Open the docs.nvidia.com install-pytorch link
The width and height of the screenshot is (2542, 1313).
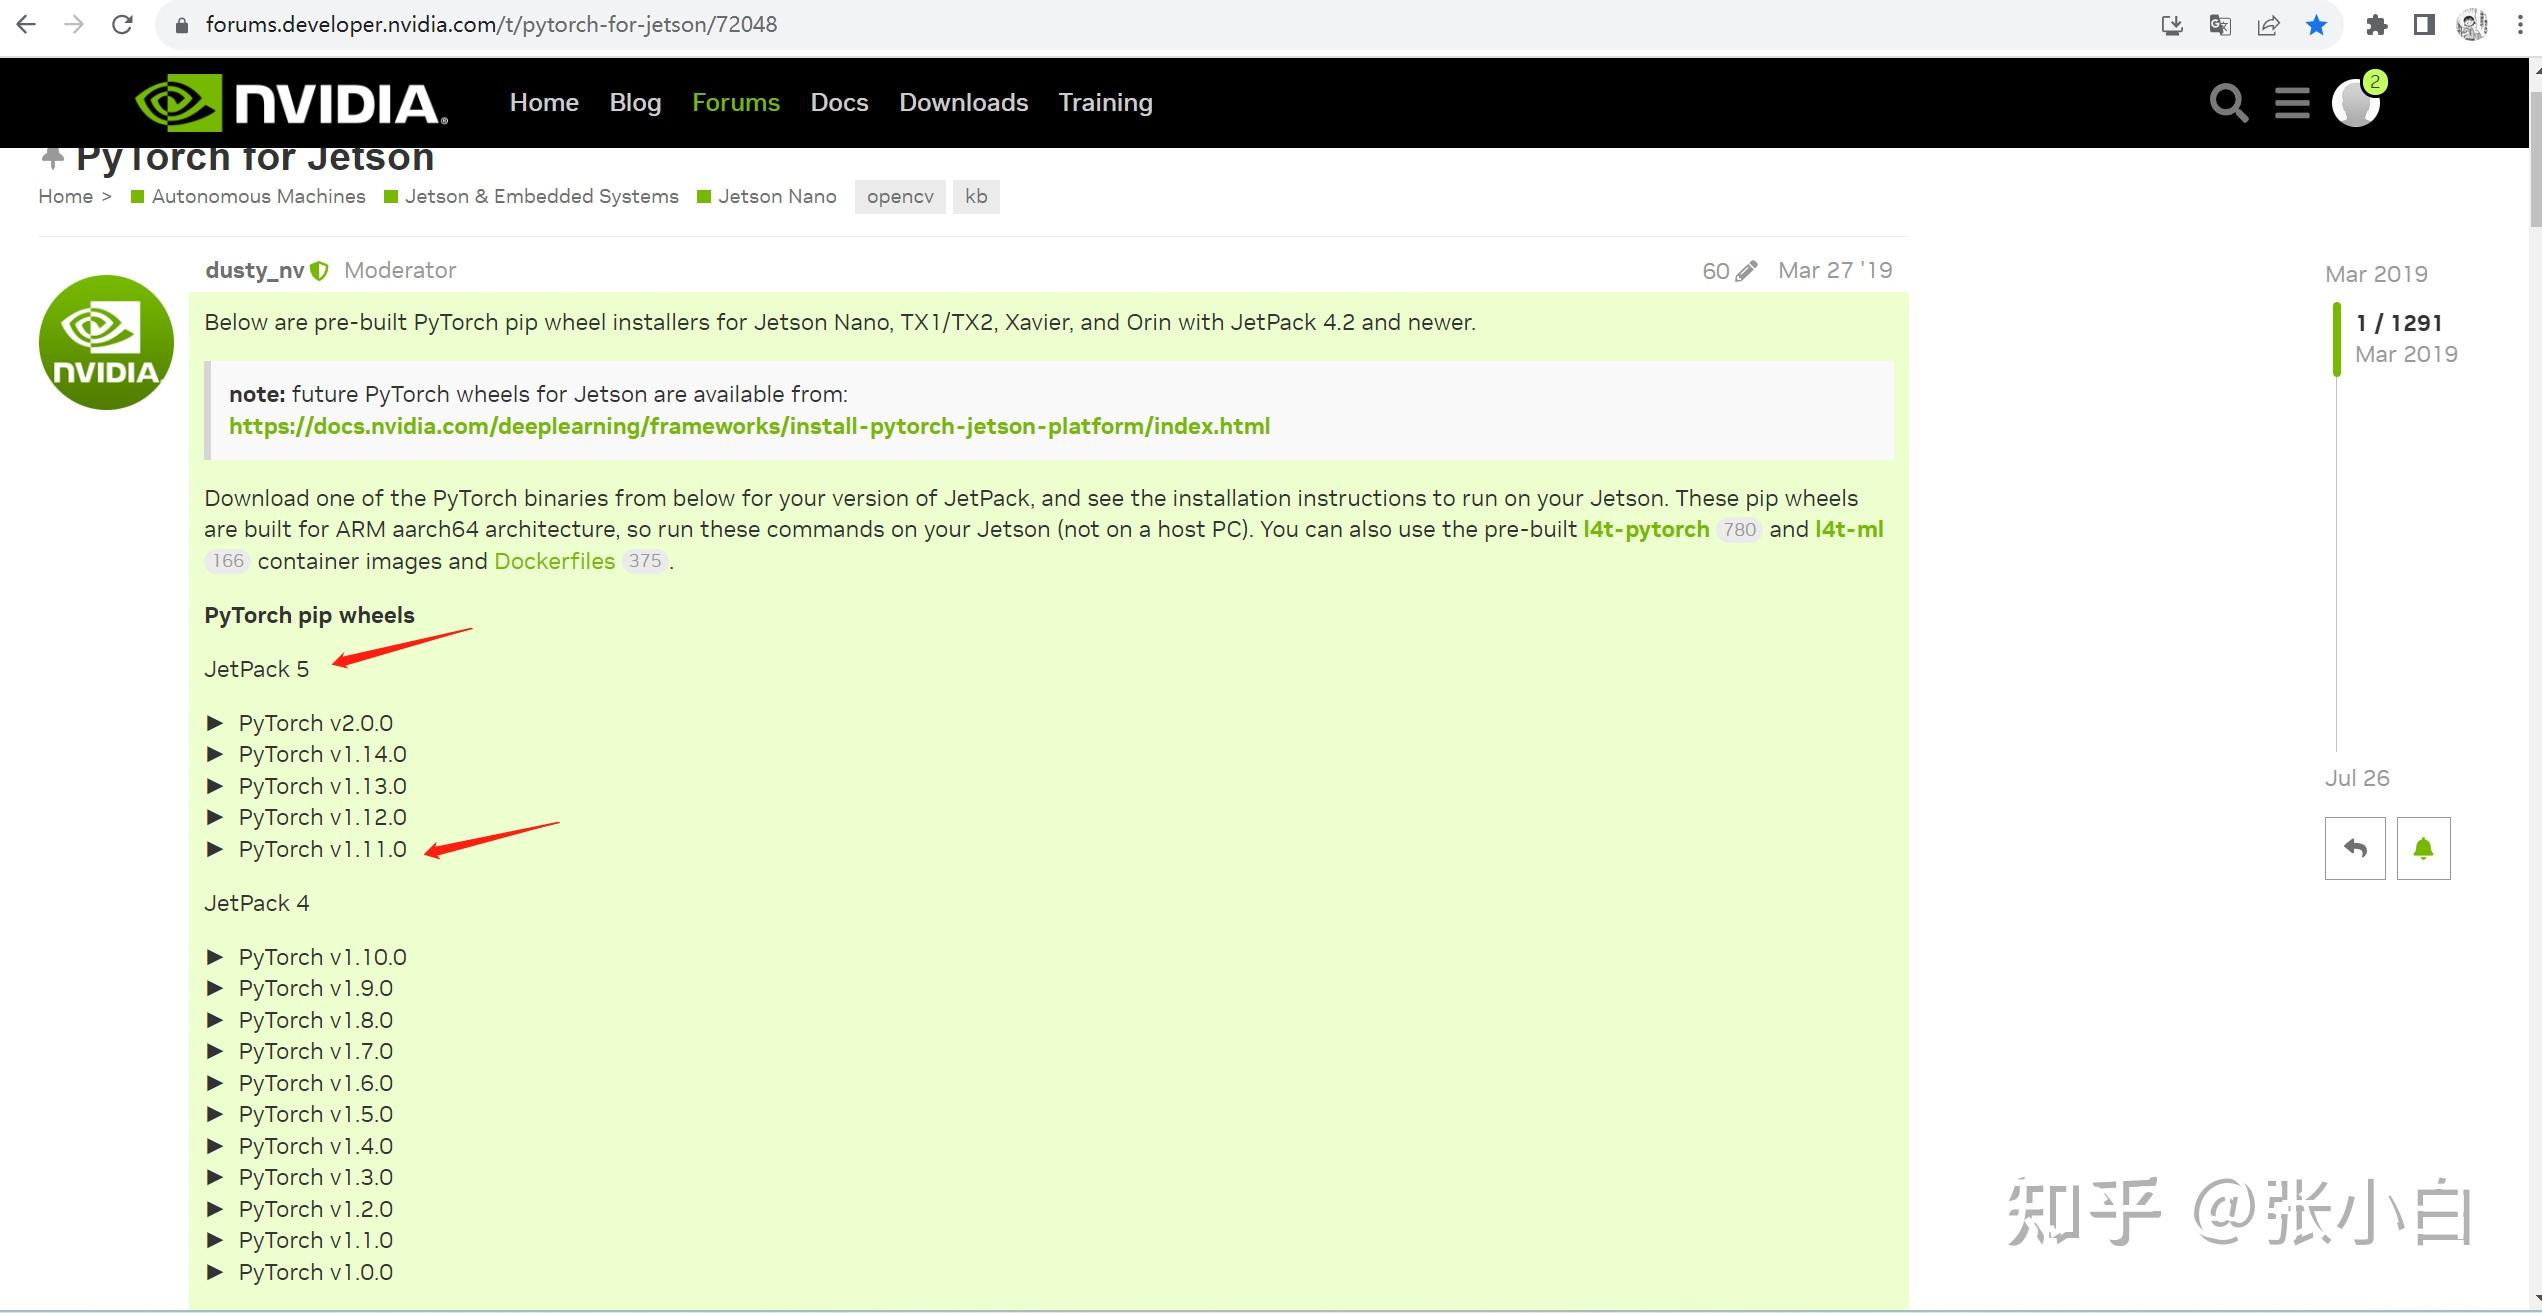click(x=749, y=427)
